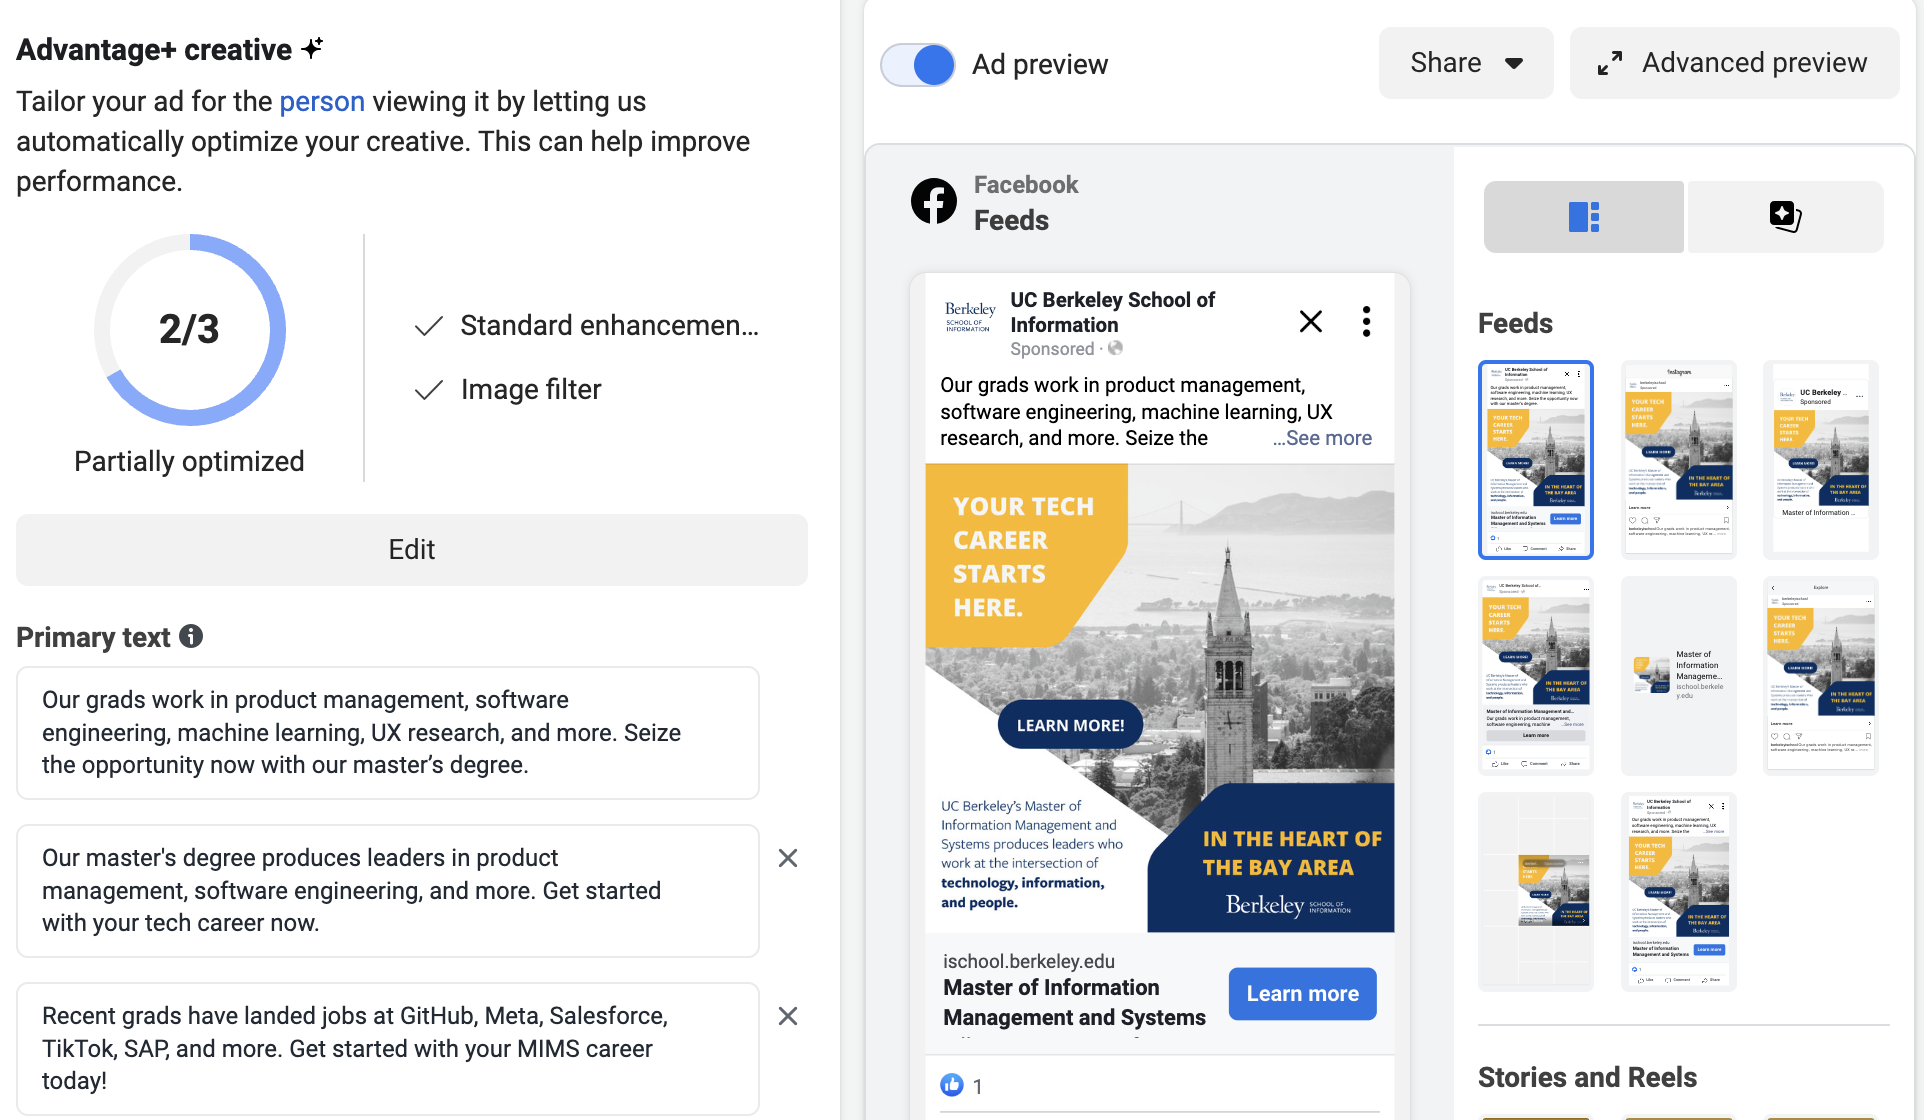1924x1120 pixels.
Task: Switch to the grid placements view icon
Action: pos(1584,217)
